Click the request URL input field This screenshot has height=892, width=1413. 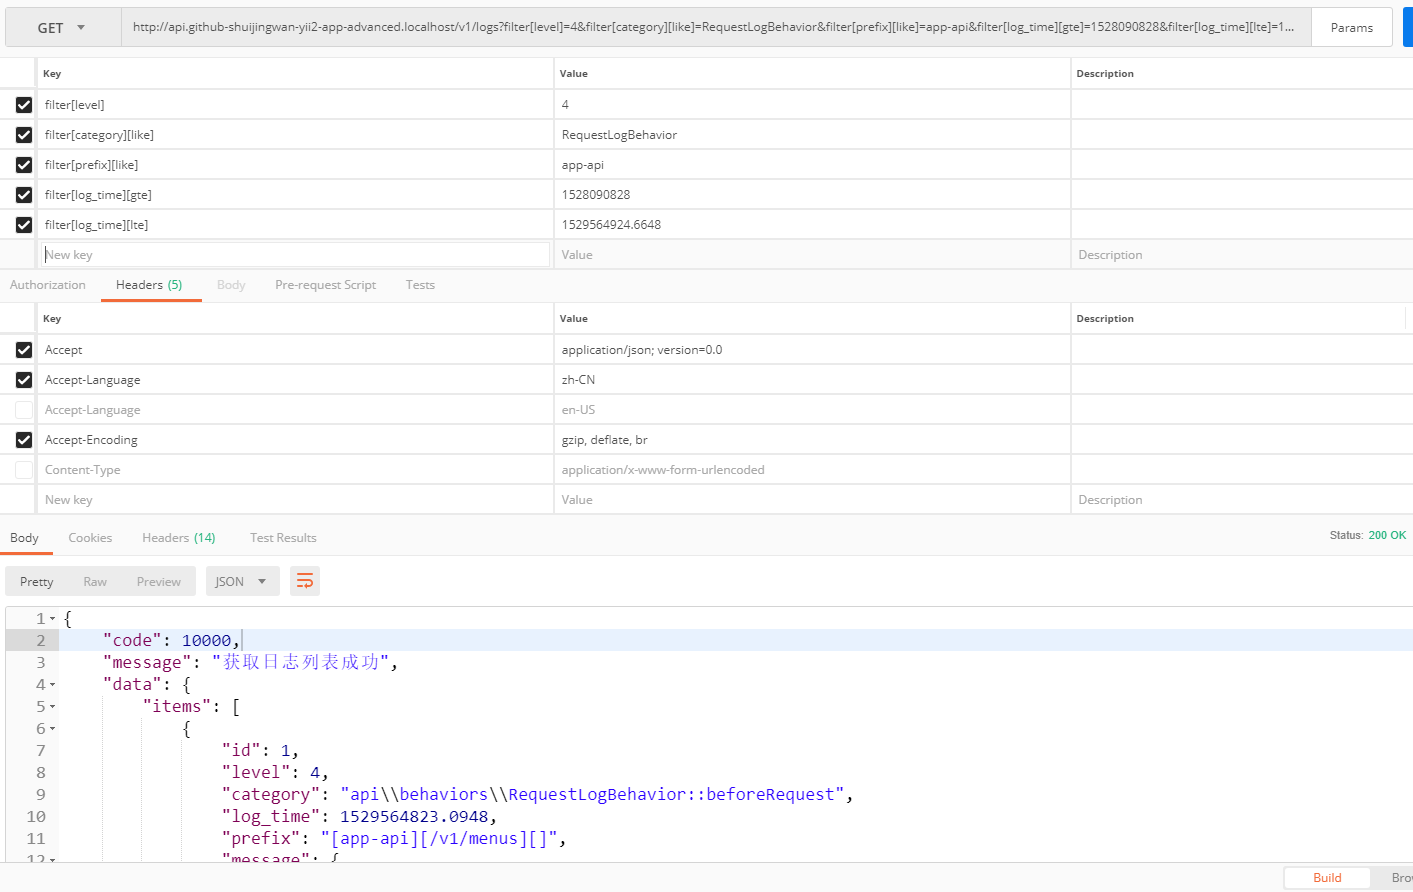713,27
